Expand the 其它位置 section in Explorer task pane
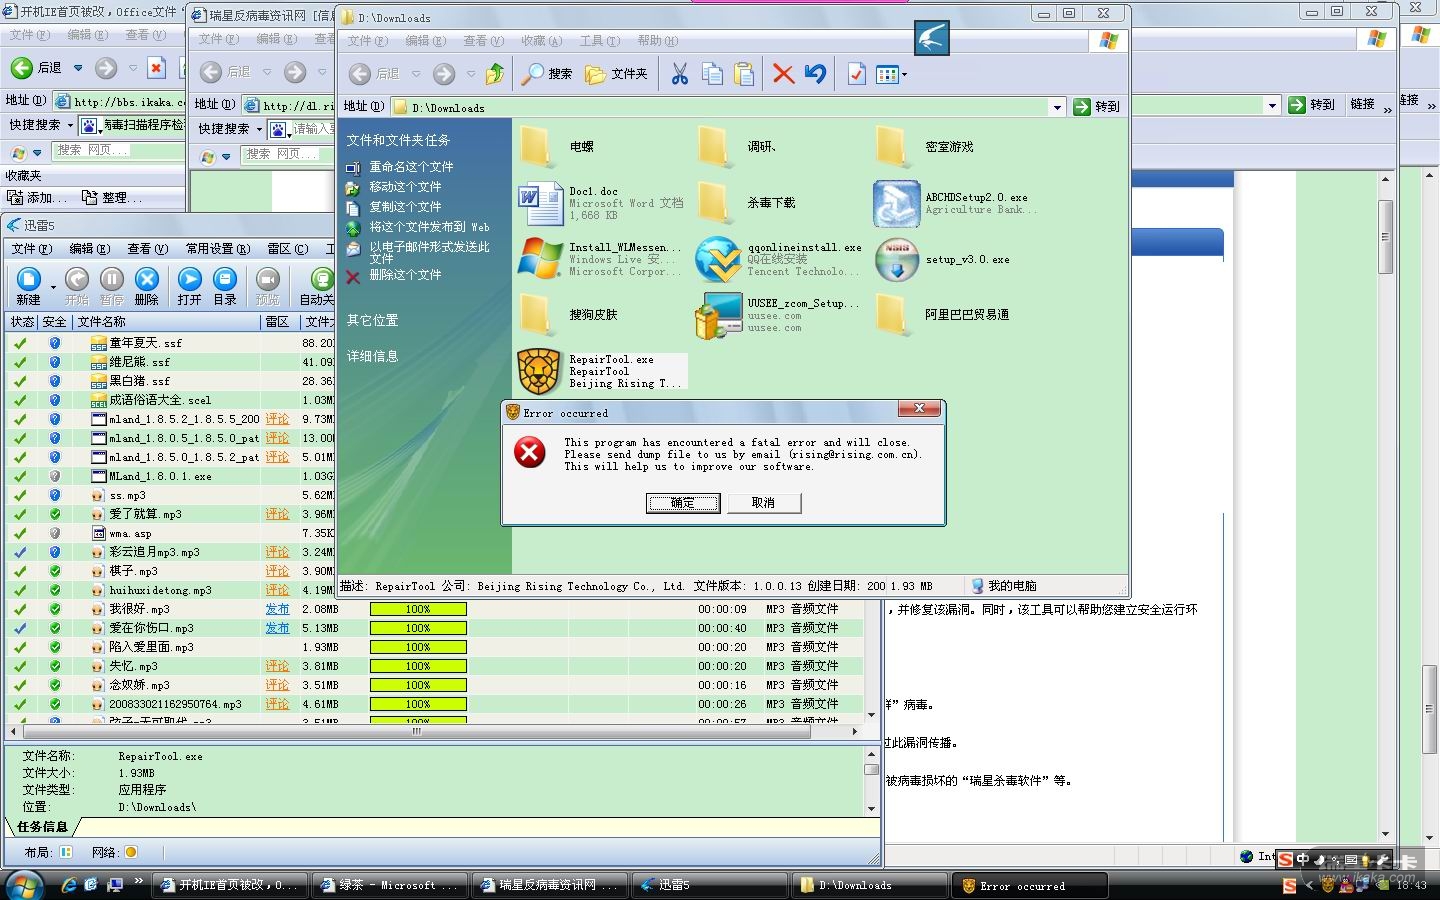 pyautogui.click(x=373, y=320)
